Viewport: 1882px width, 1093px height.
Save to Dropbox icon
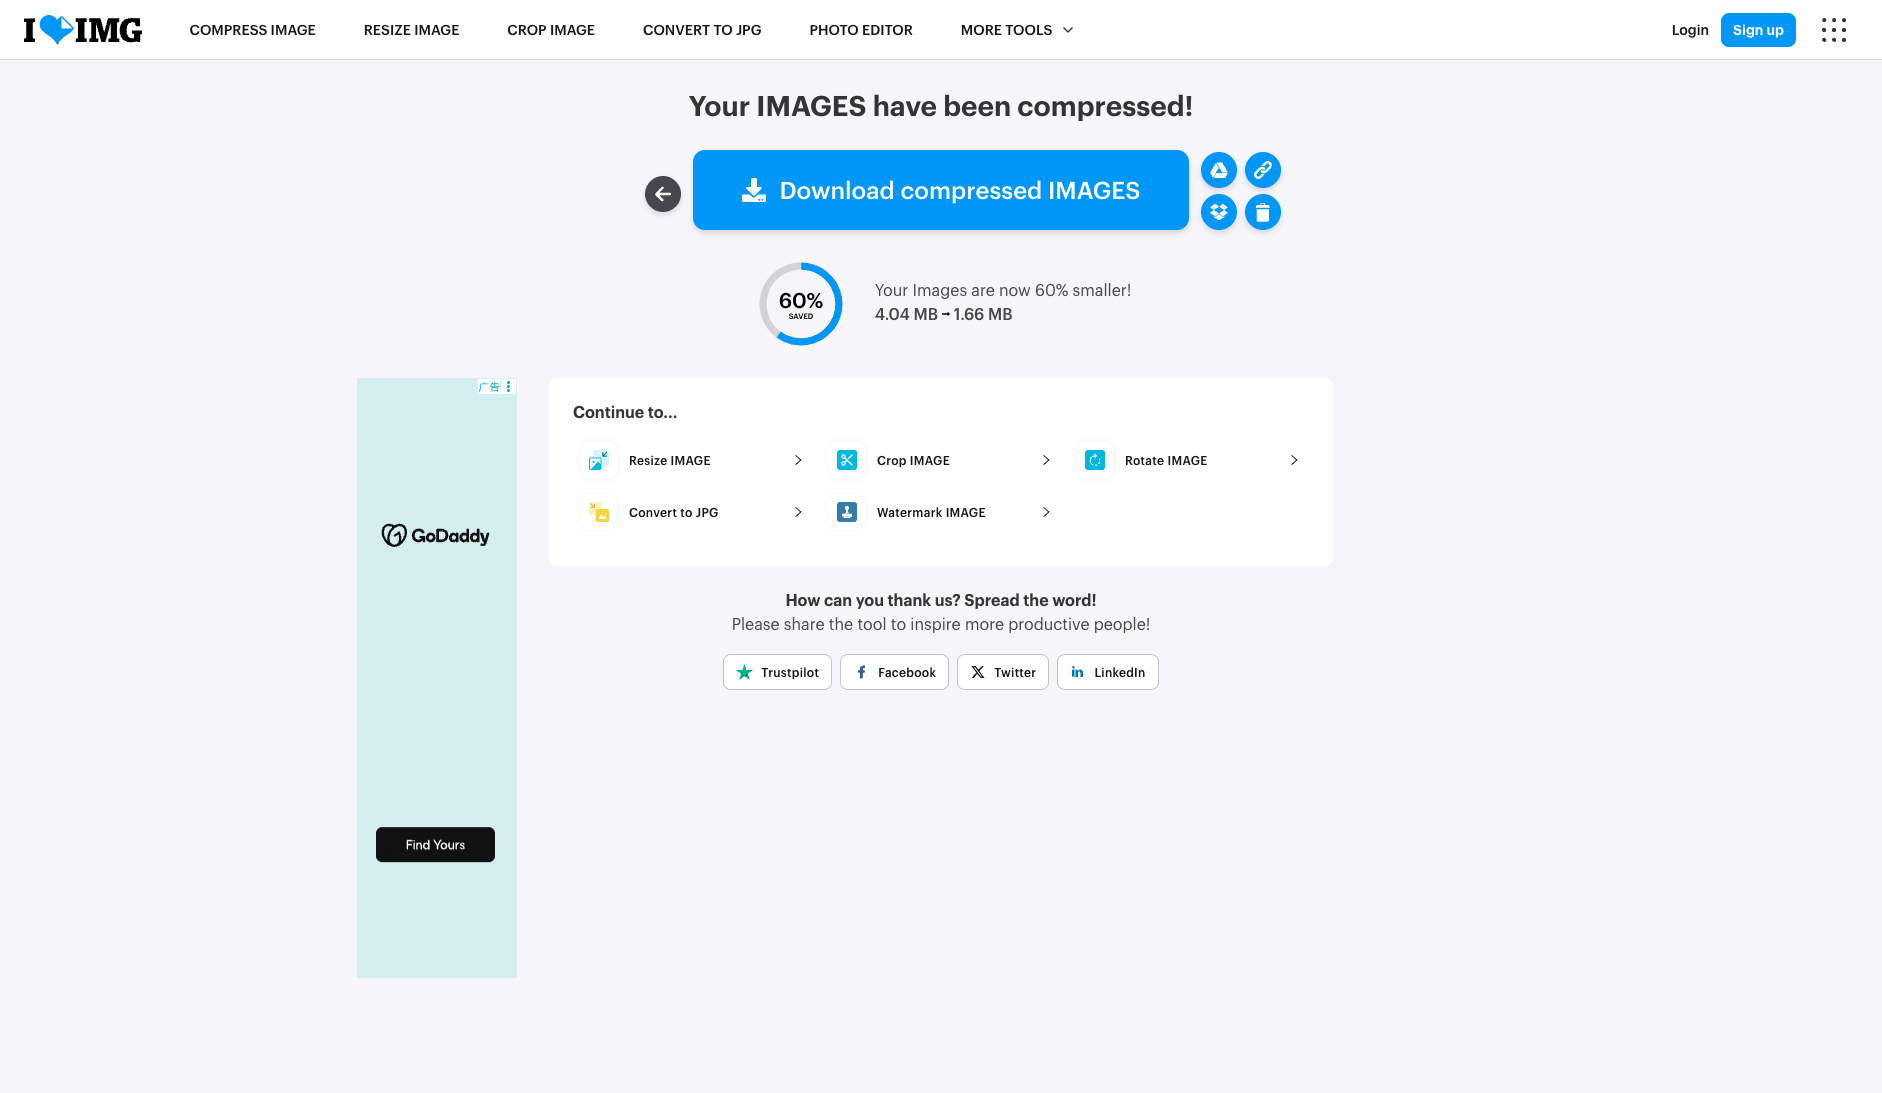1219,212
